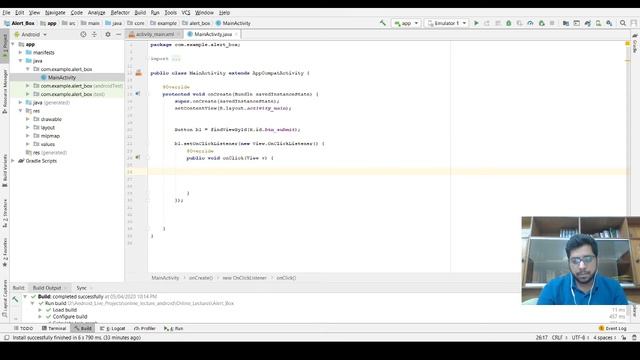Viewport: 640px width, 360px height.
Task: Expand the Load build step
Action: click(x=40, y=310)
